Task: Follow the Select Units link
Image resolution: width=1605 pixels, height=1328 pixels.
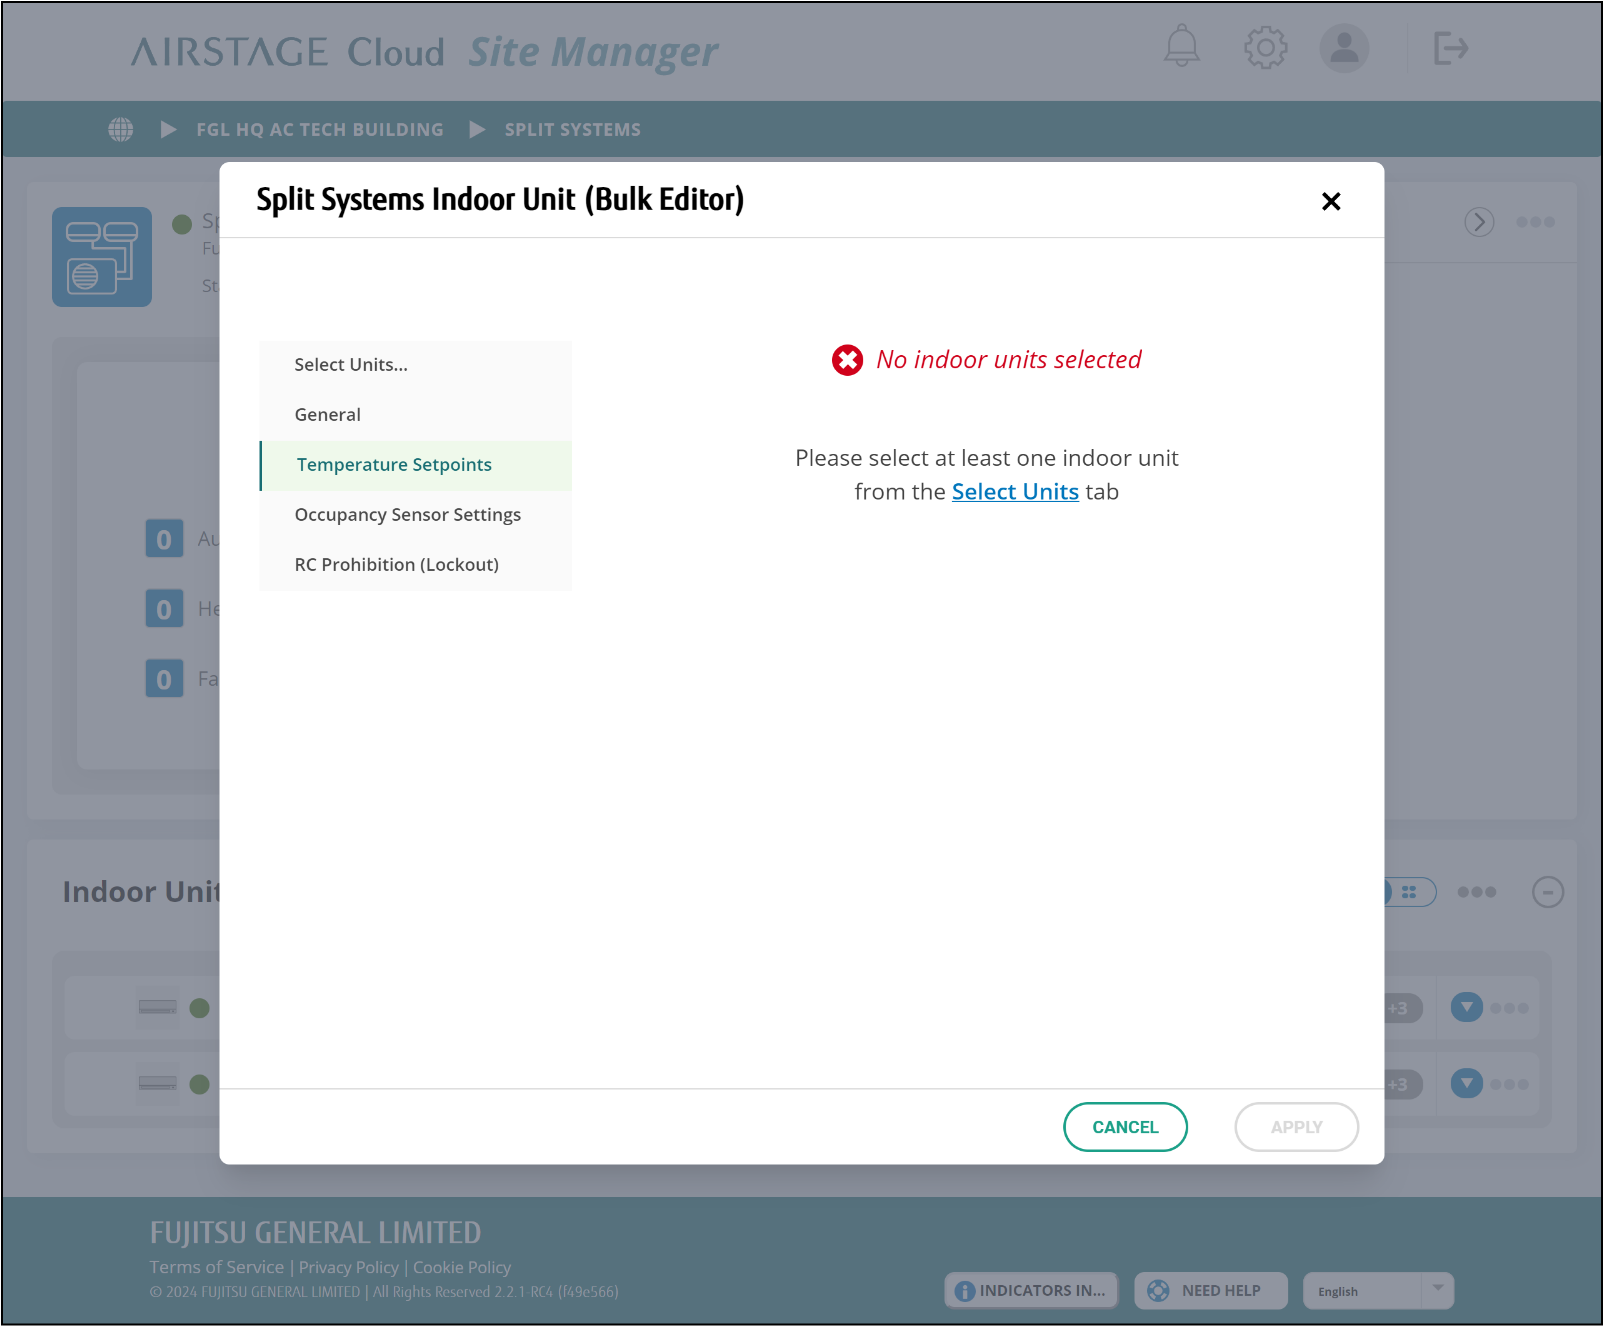Action: (1014, 492)
